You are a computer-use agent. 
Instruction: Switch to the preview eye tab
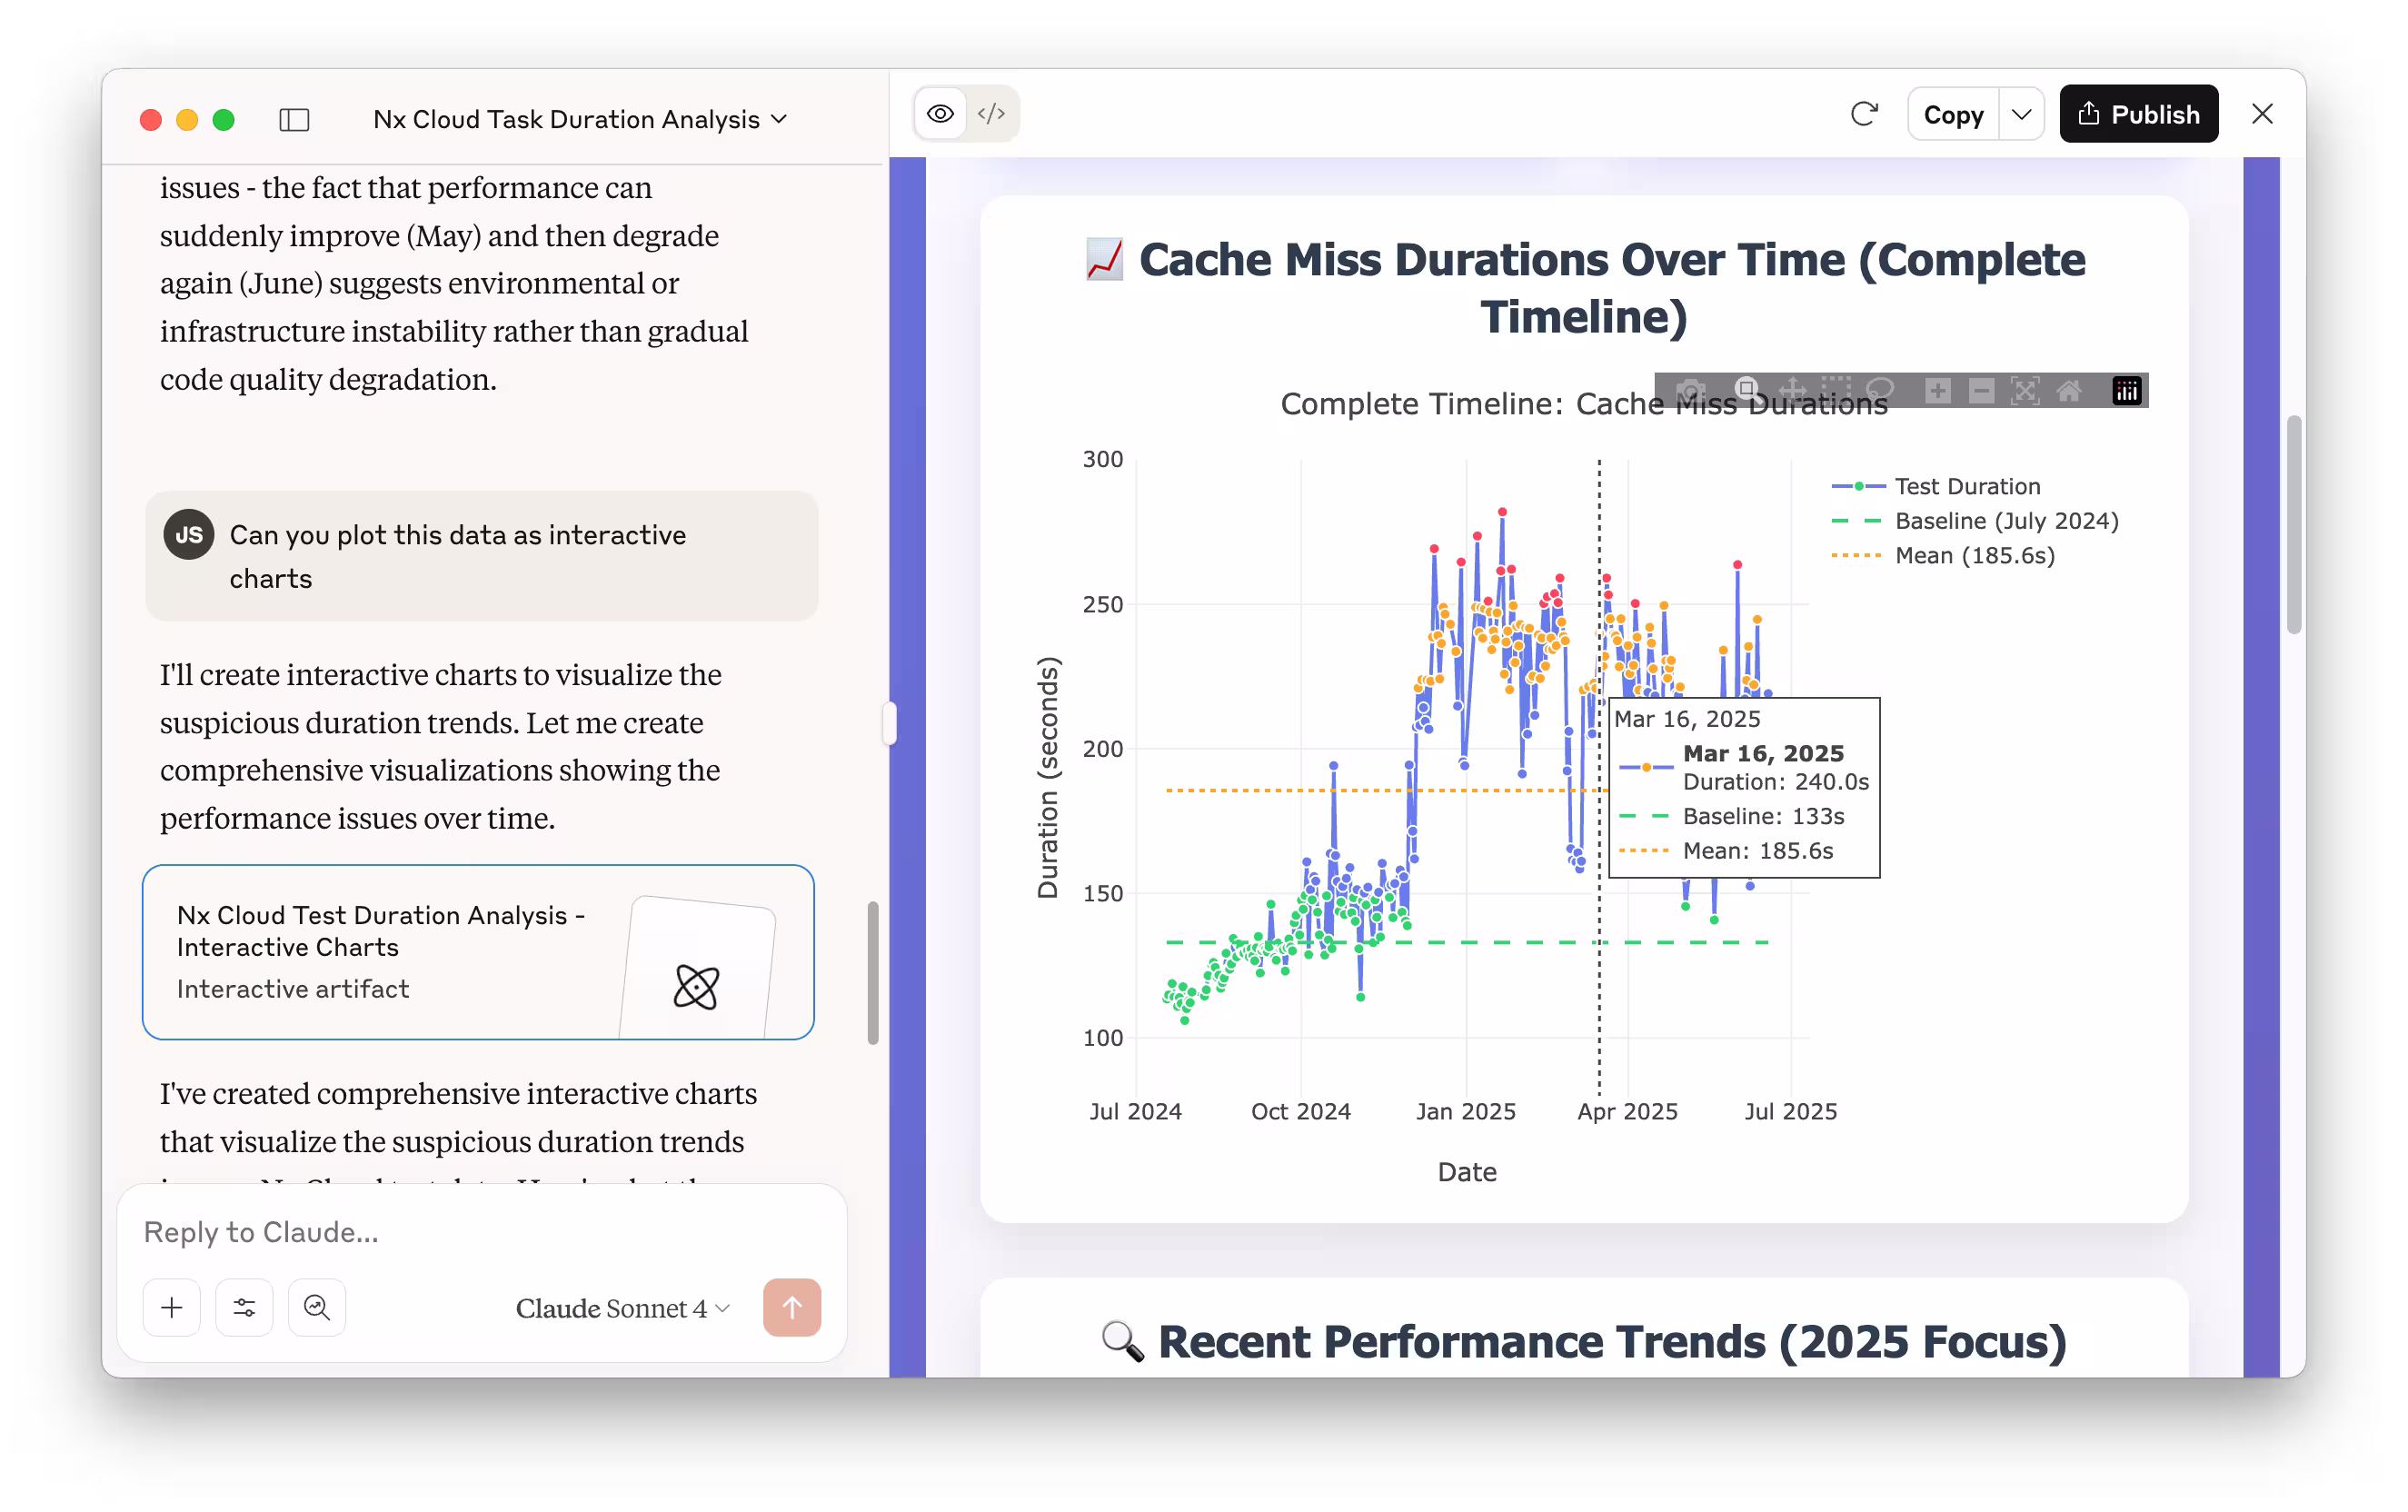tap(940, 114)
